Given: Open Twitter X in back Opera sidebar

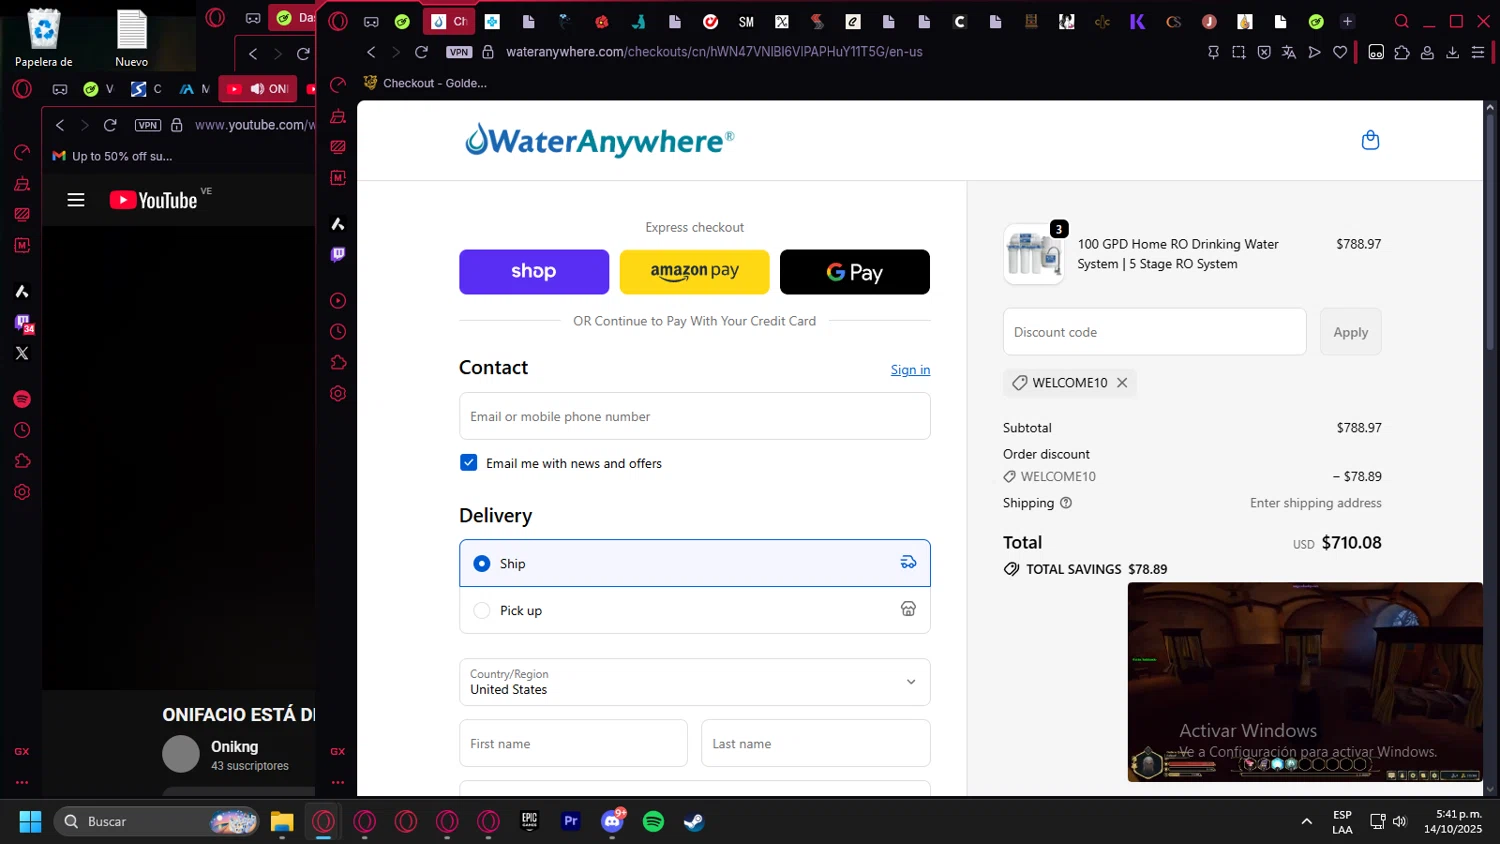Looking at the screenshot, I should pos(22,353).
